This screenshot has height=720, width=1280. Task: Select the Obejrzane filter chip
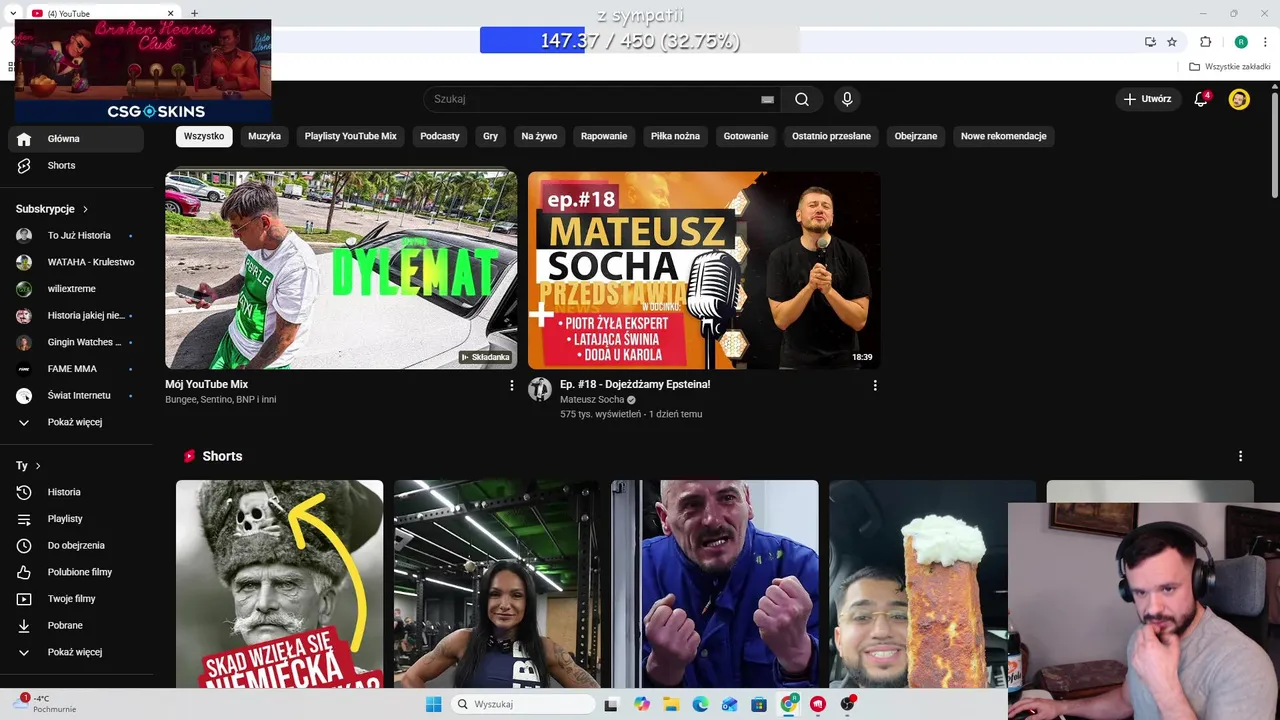click(916, 136)
